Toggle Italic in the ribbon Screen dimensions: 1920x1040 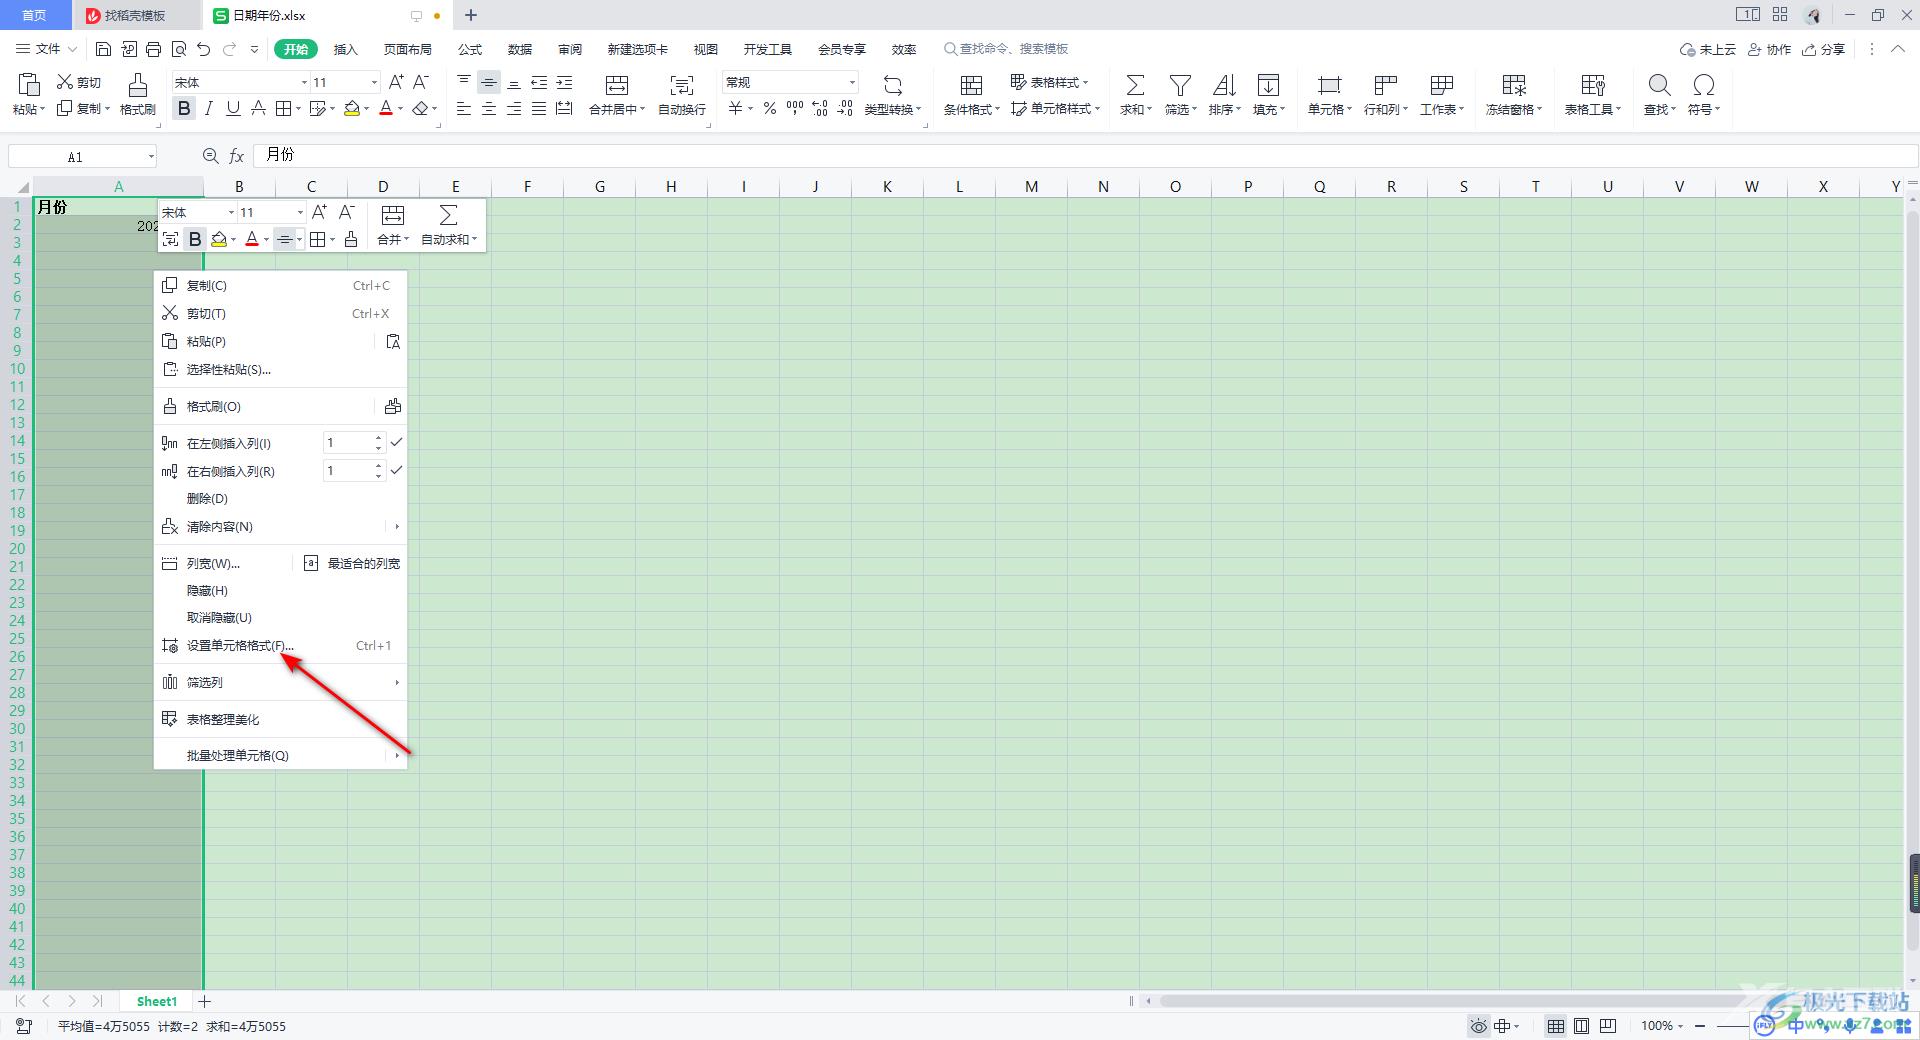[x=208, y=108]
